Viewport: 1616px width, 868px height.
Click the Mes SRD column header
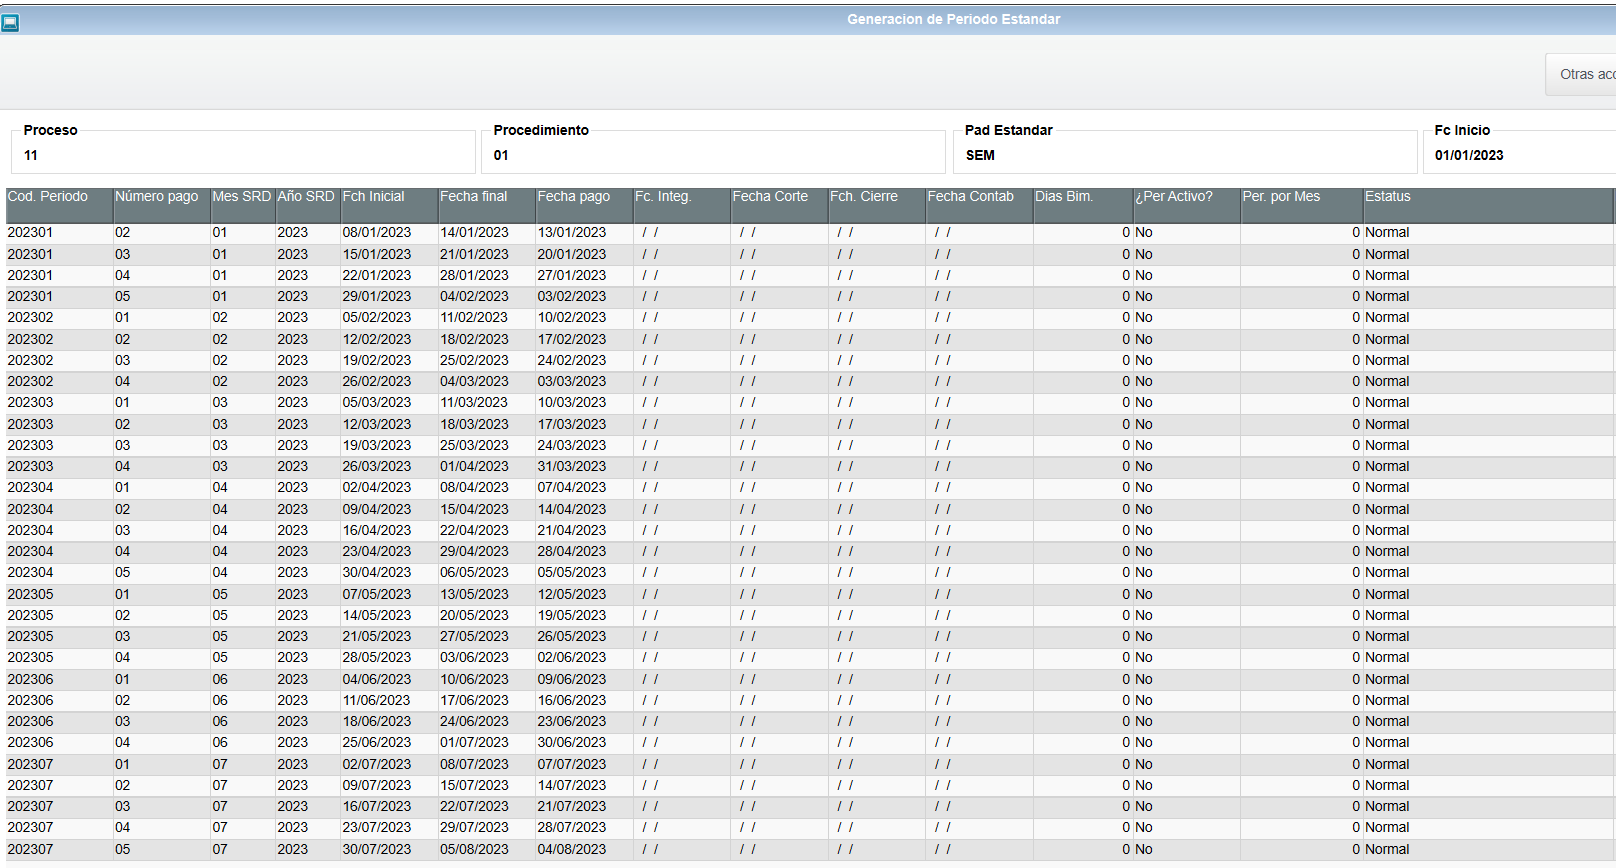pos(242,205)
